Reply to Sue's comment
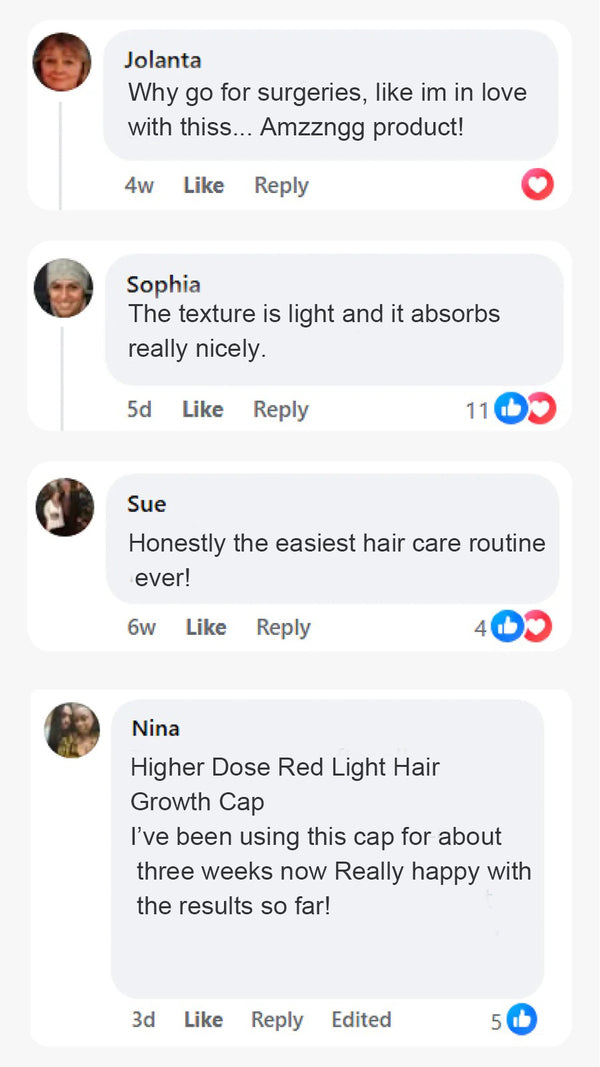600x1067 pixels. [284, 627]
